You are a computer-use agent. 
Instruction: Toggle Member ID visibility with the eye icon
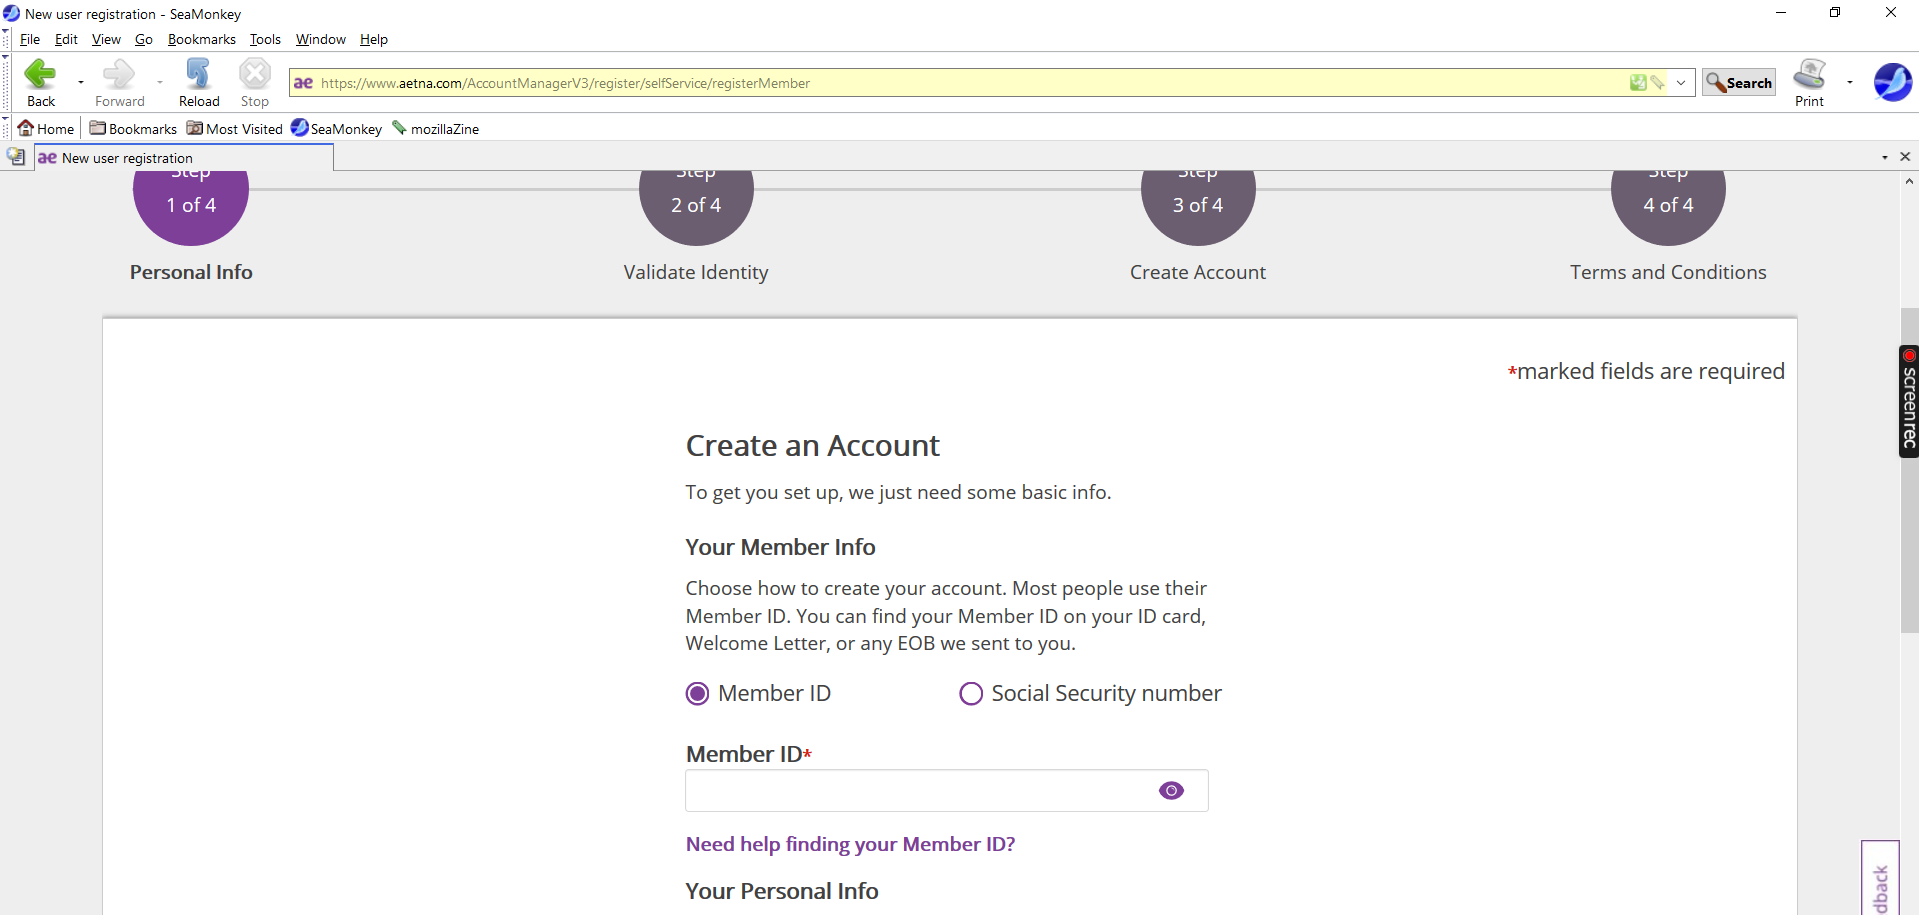point(1171,790)
